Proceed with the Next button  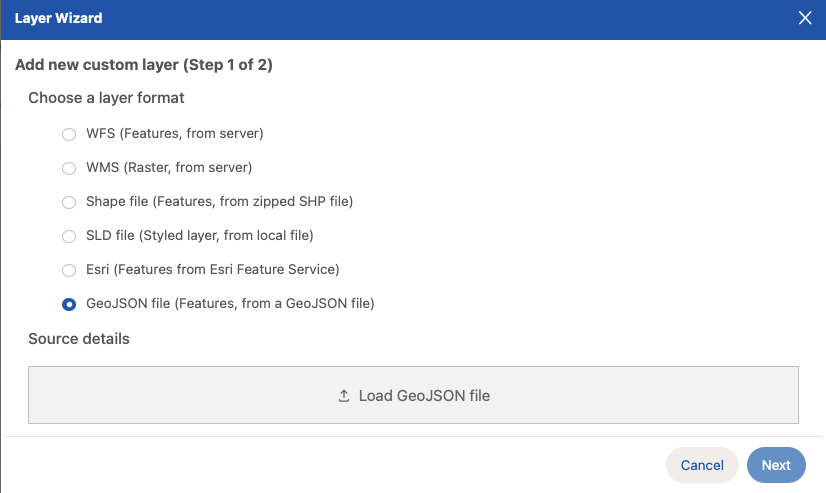point(776,465)
